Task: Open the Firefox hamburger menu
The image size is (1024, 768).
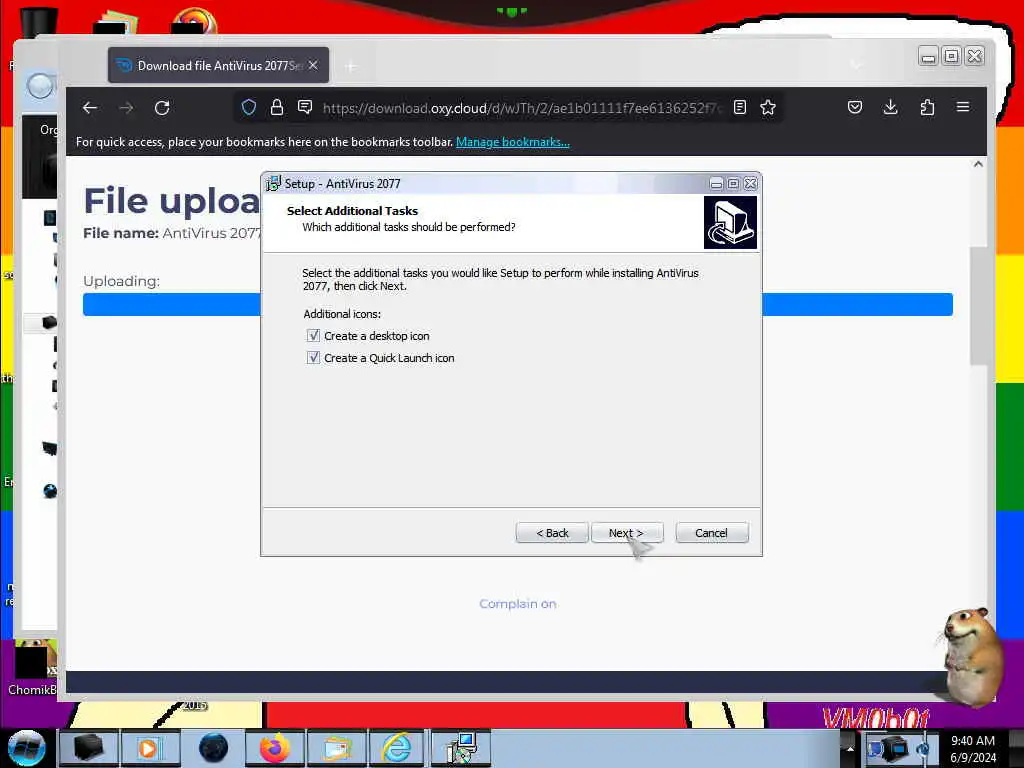Action: pyautogui.click(x=963, y=107)
